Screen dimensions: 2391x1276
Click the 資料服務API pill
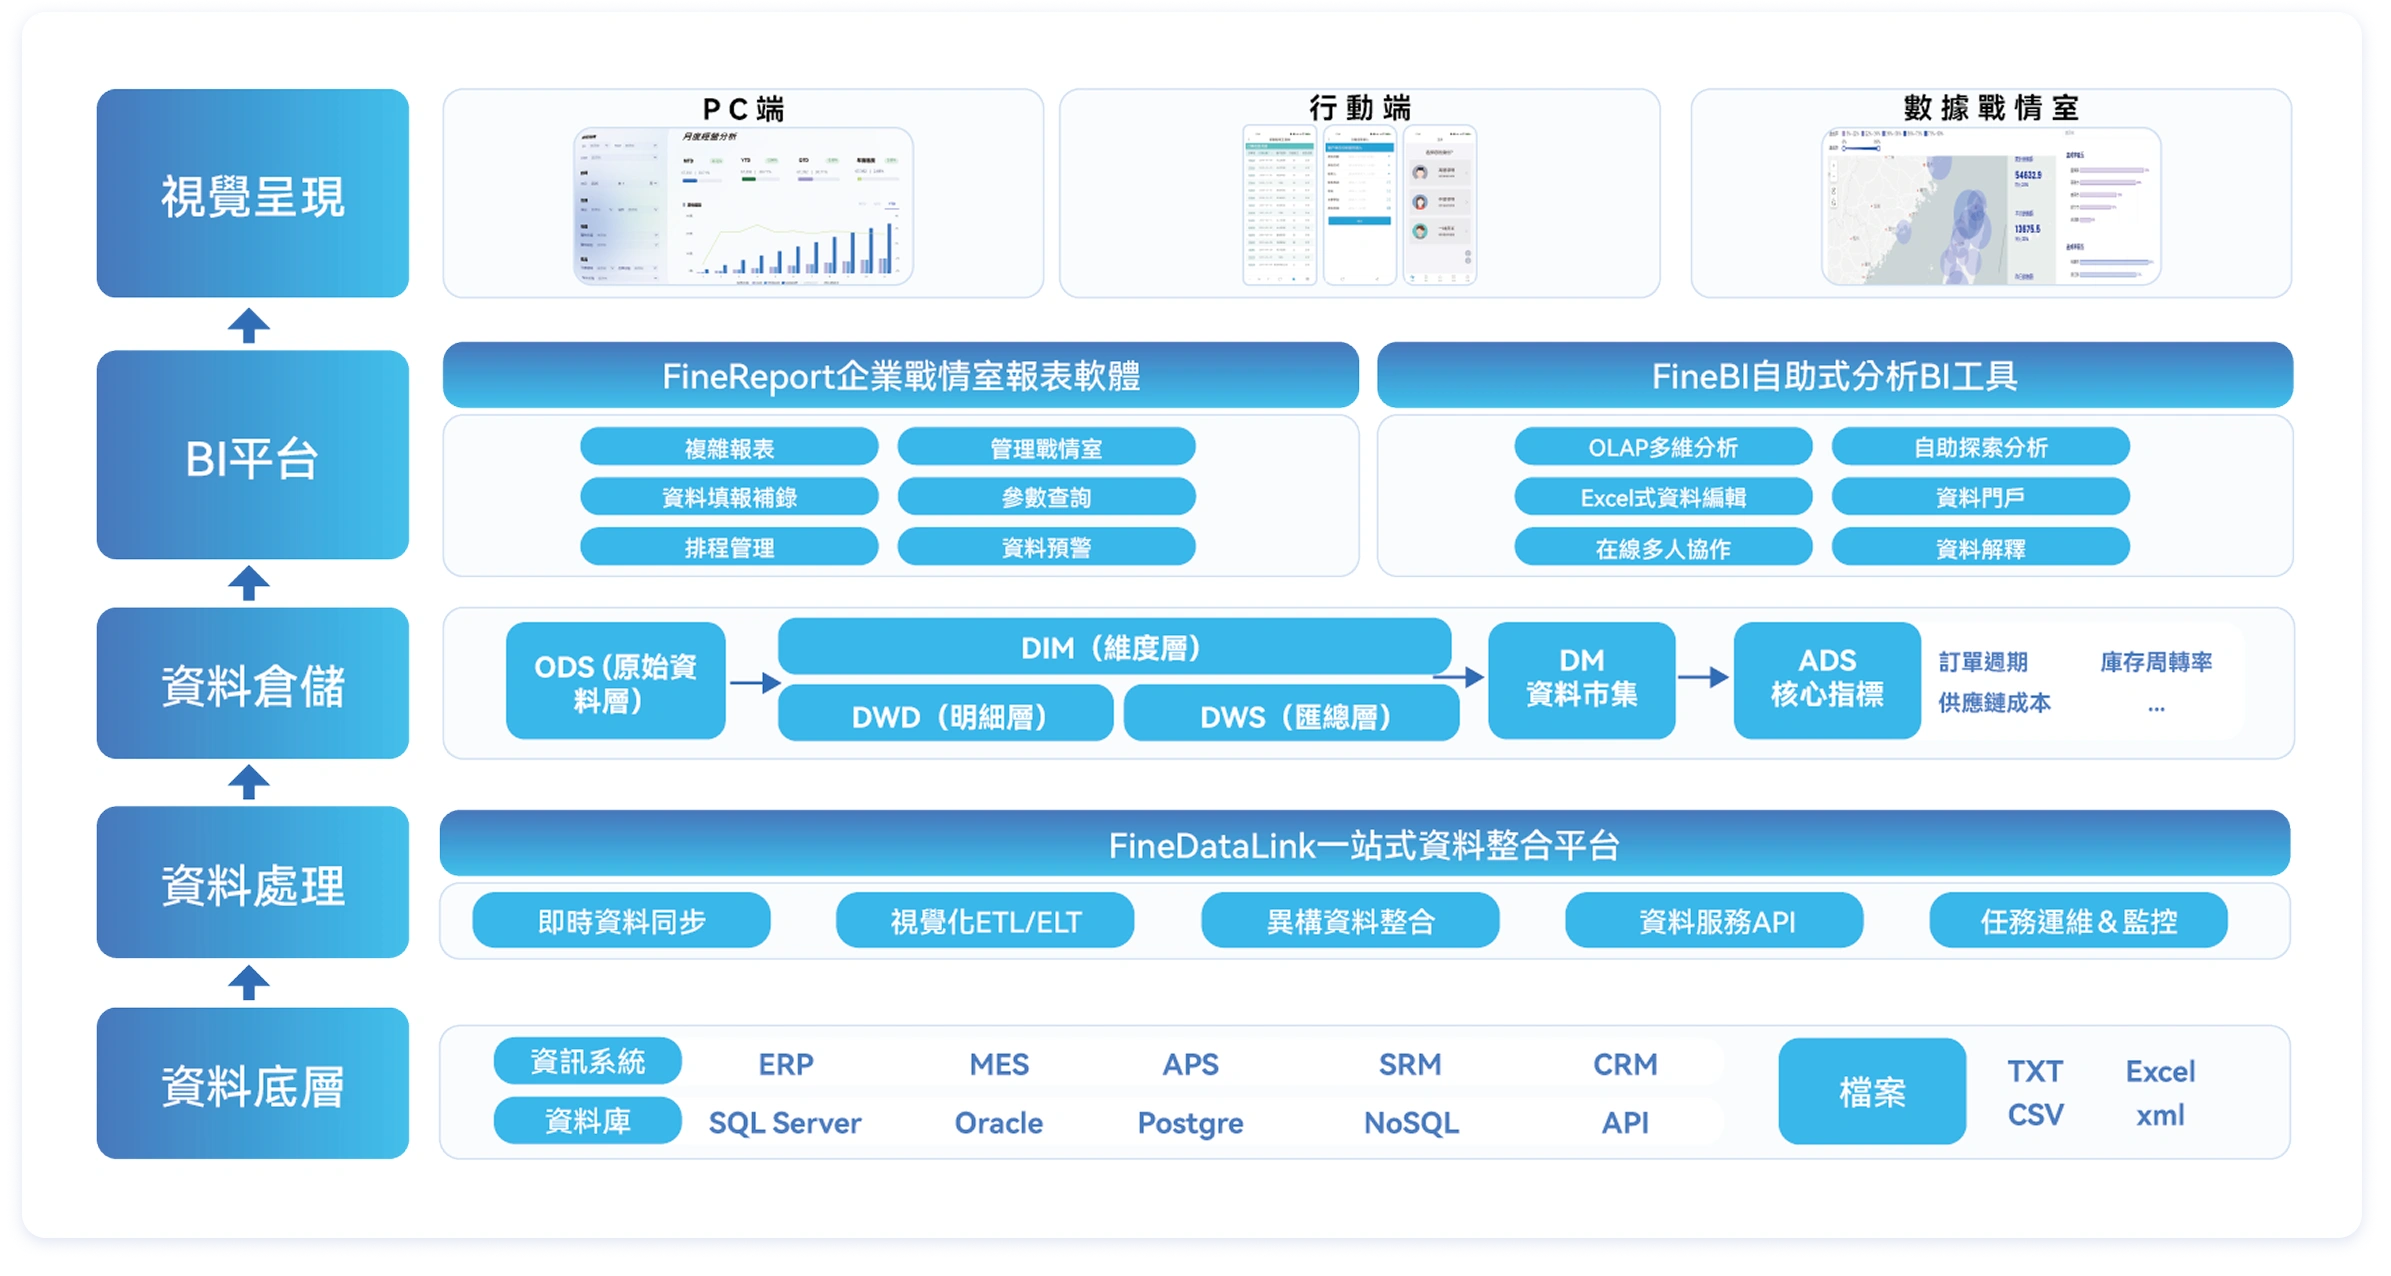pos(1714,921)
